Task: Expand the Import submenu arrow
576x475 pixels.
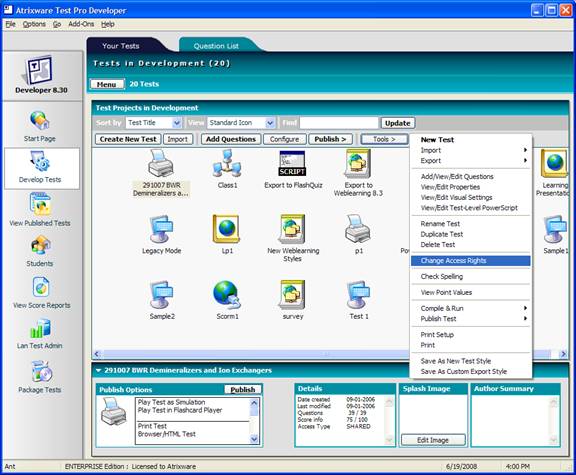Action: pos(525,150)
